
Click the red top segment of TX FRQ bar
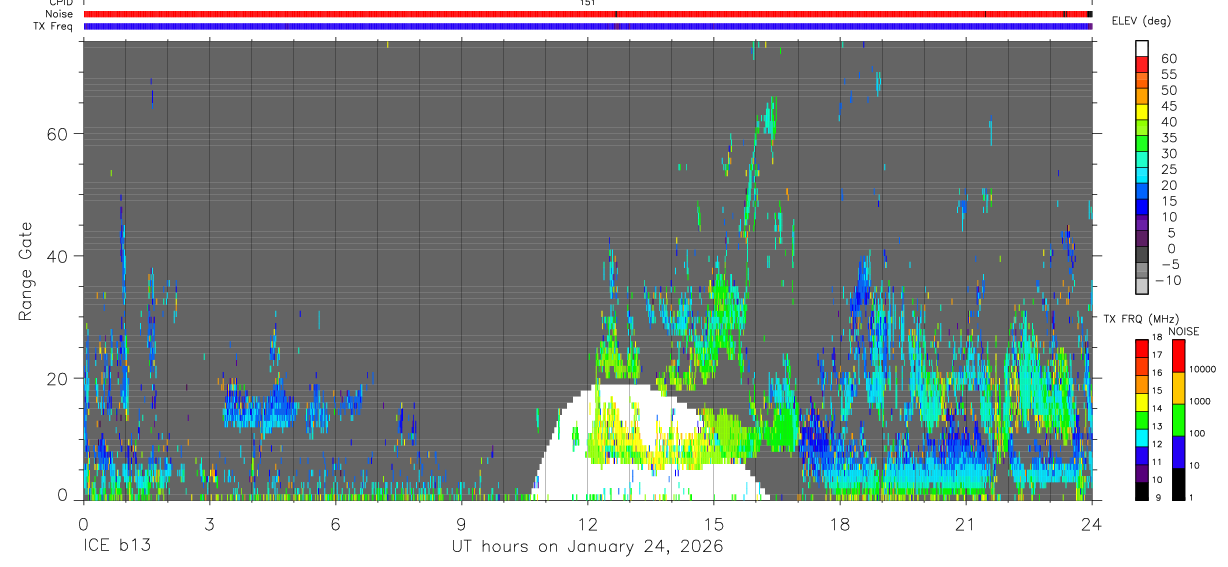tap(1142, 347)
